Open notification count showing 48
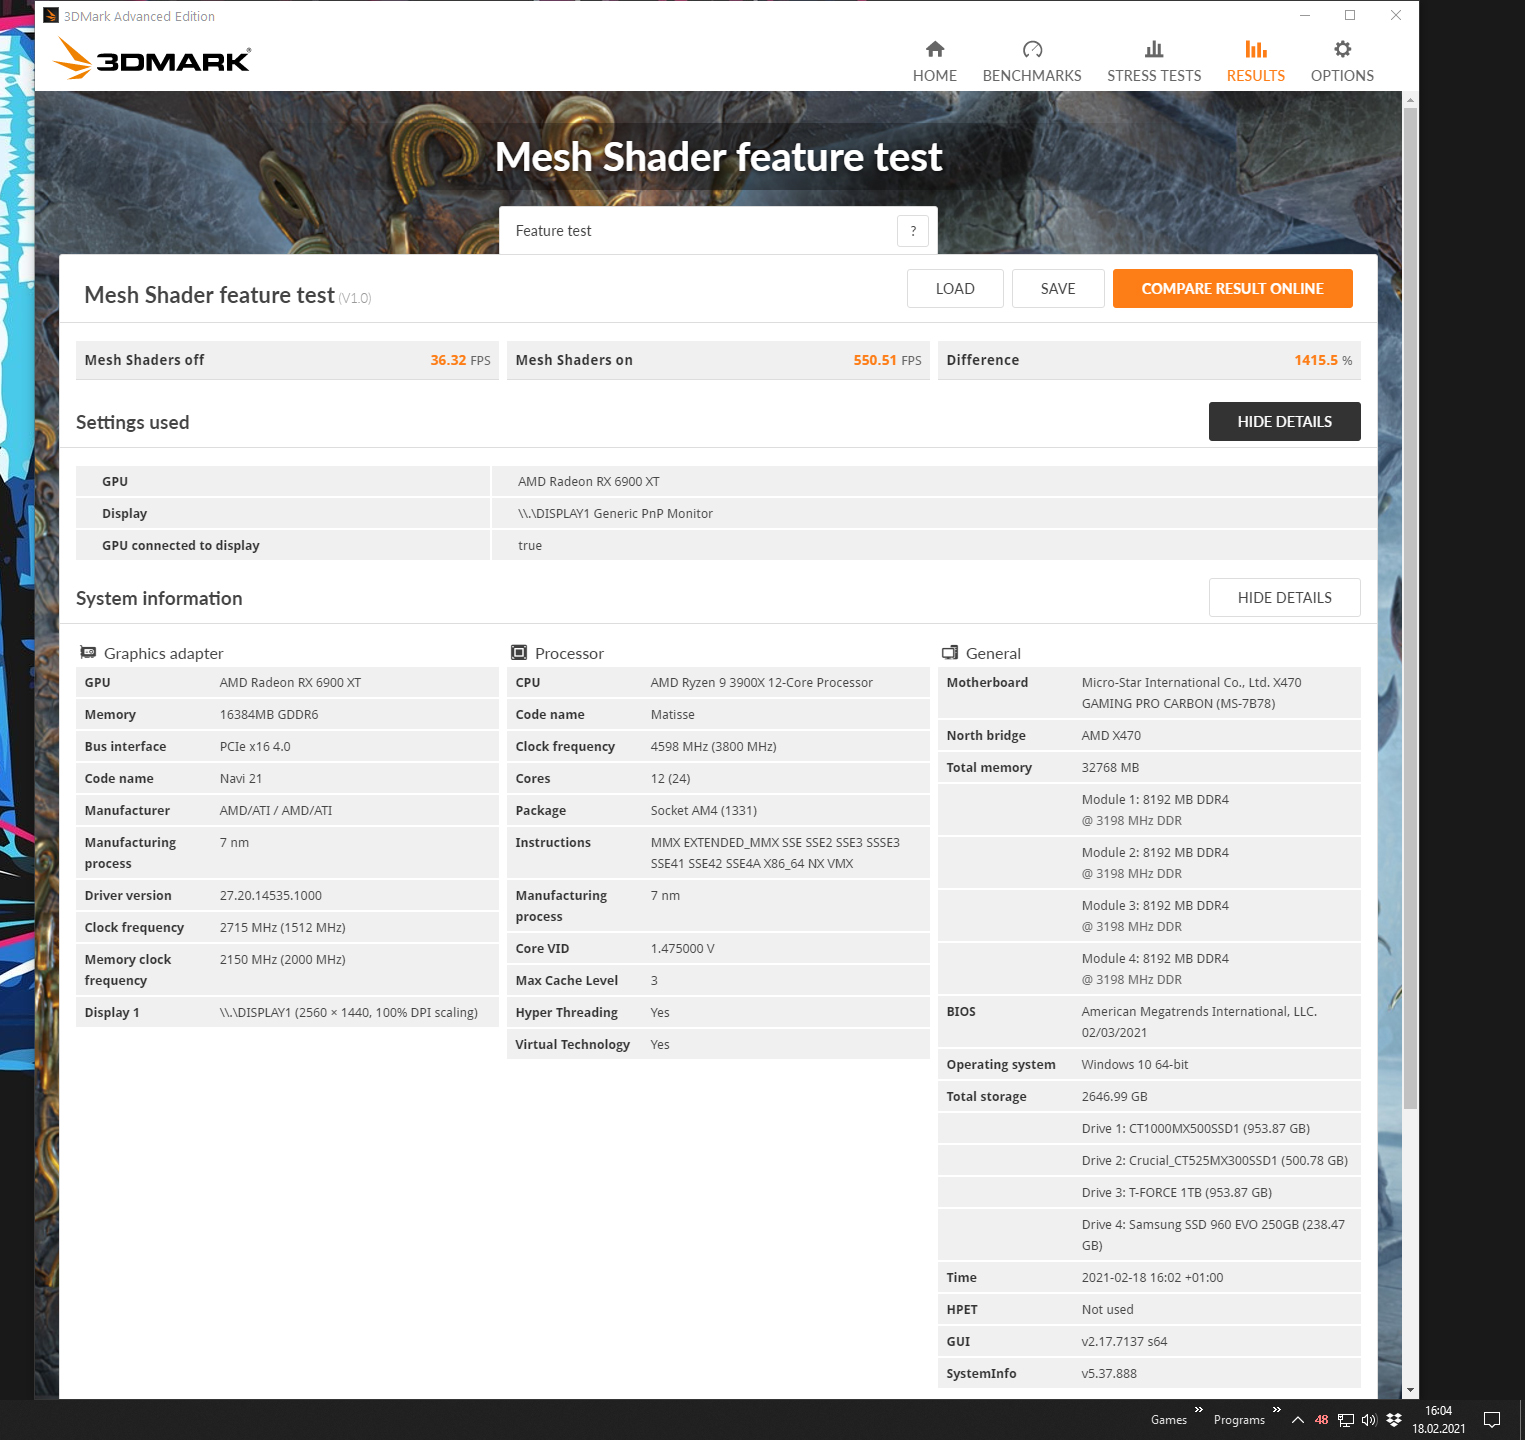 pyautogui.click(x=1322, y=1419)
